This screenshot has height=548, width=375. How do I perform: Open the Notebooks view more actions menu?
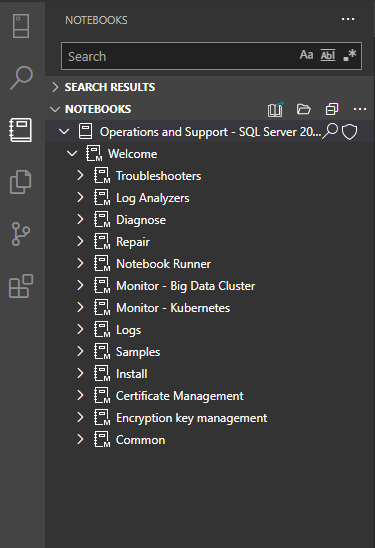tap(348, 20)
